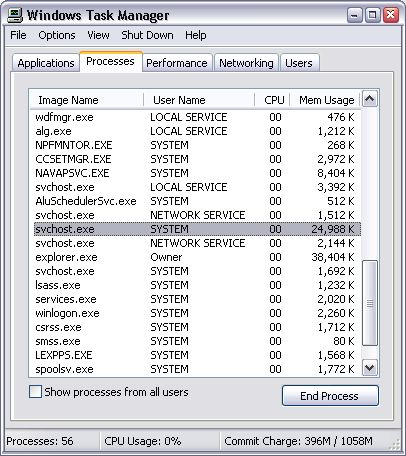The width and height of the screenshot is (406, 456).
Task: Click the Task Manager title bar icon
Action: click(x=15, y=15)
